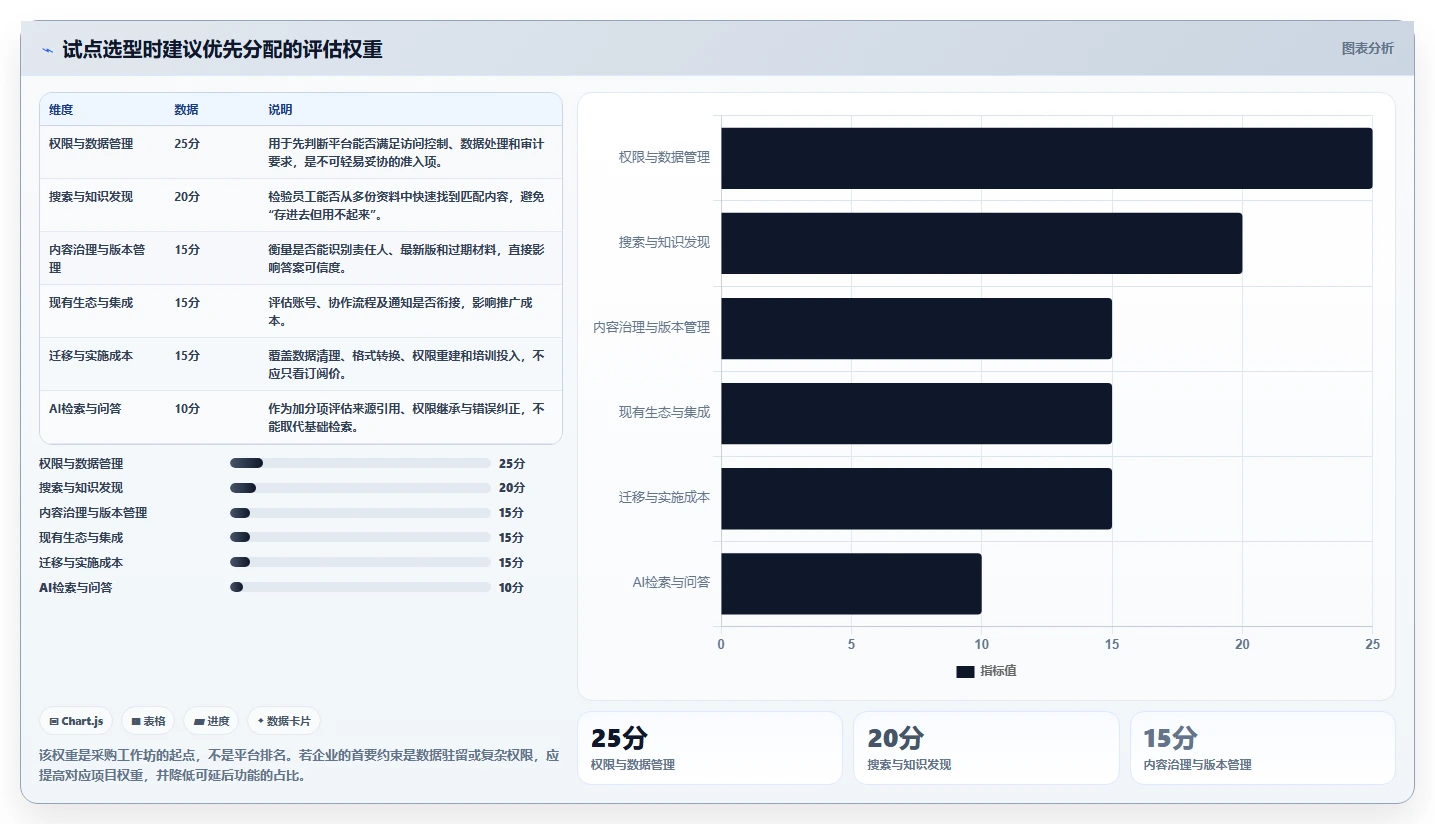
Task: Click the 搜索与知识发现 progress bar
Action: [360, 488]
